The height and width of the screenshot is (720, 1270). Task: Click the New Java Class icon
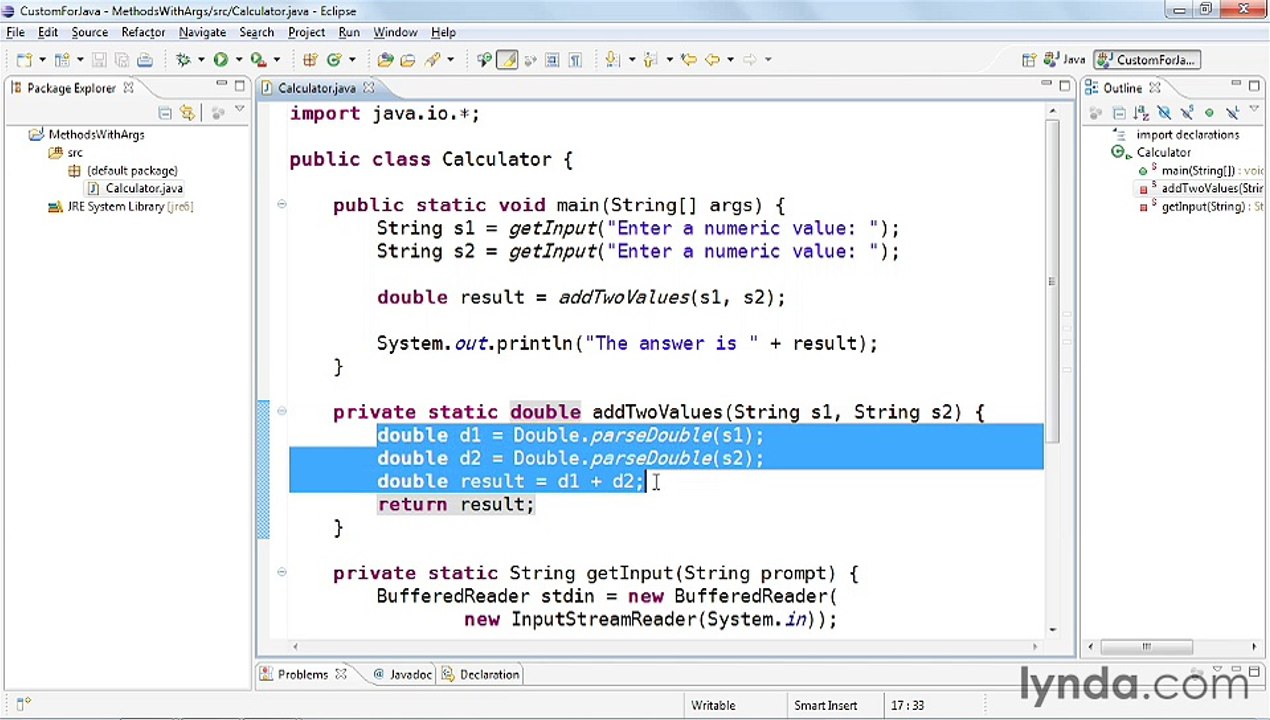334,60
